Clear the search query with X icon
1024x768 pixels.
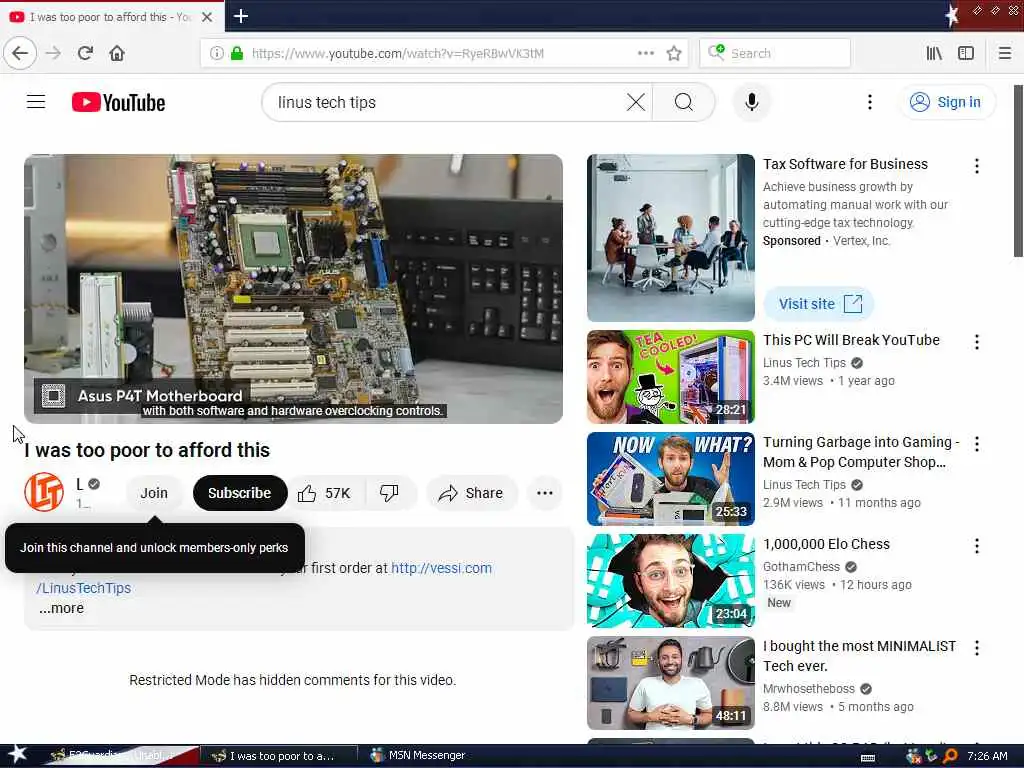point(635,102)
